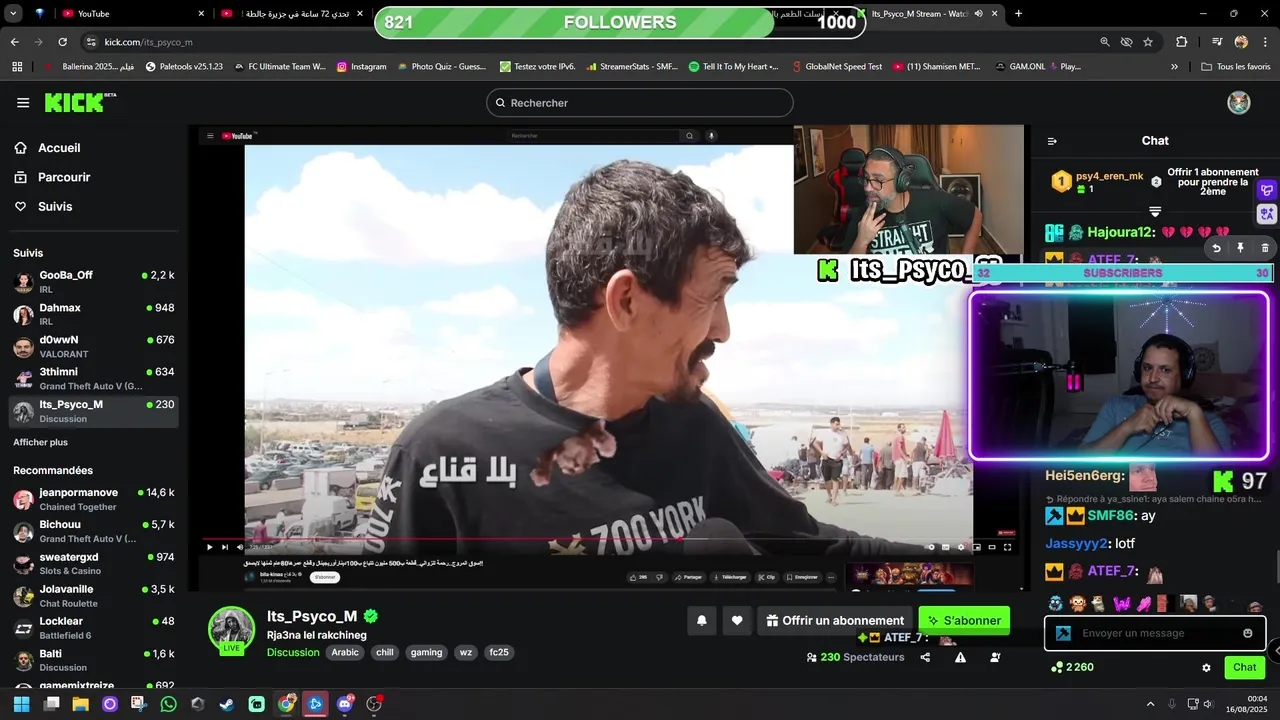1280x720 pixels.
Task: Open channel points balance 2 260
Action: [1072, 667]
